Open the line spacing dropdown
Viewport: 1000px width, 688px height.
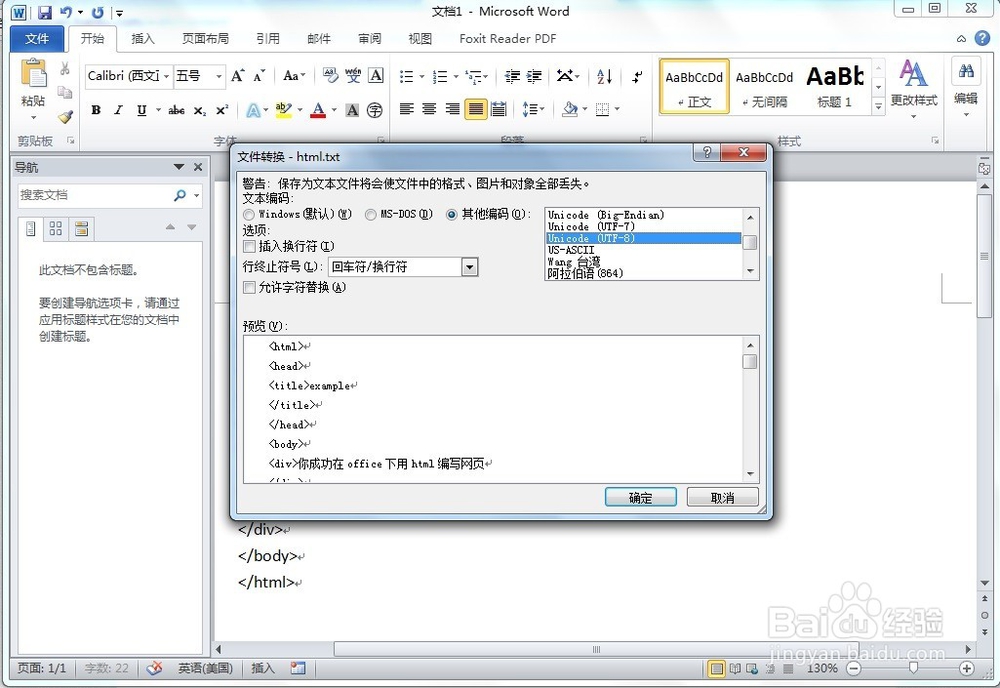pos(533,110)
